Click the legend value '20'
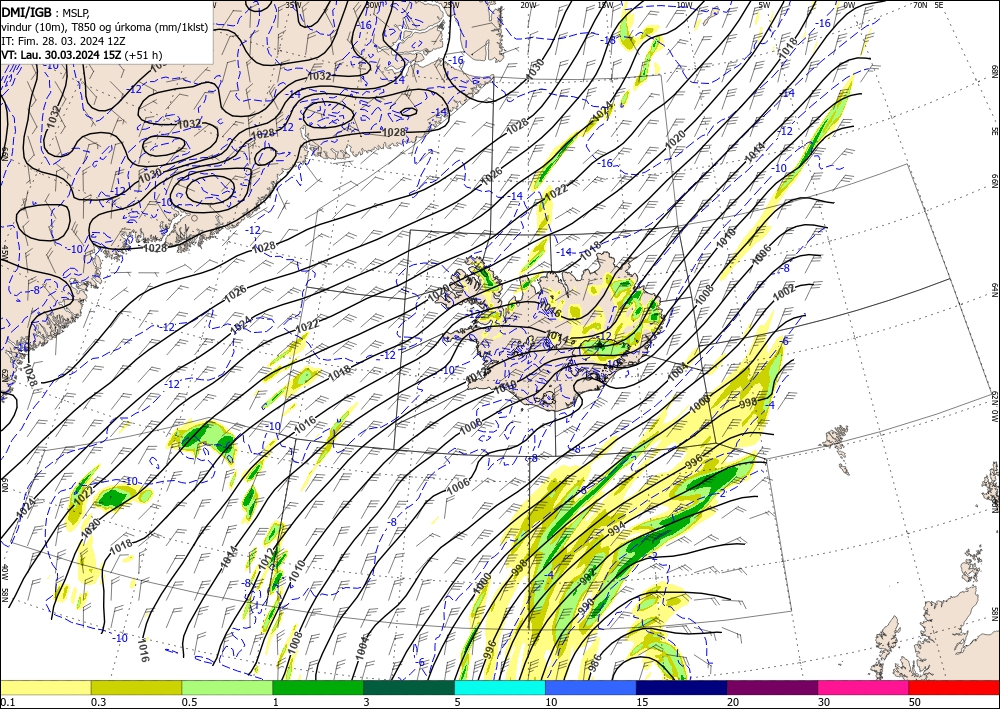Viewport: 1000px width, 709px height. coord(733,702)
